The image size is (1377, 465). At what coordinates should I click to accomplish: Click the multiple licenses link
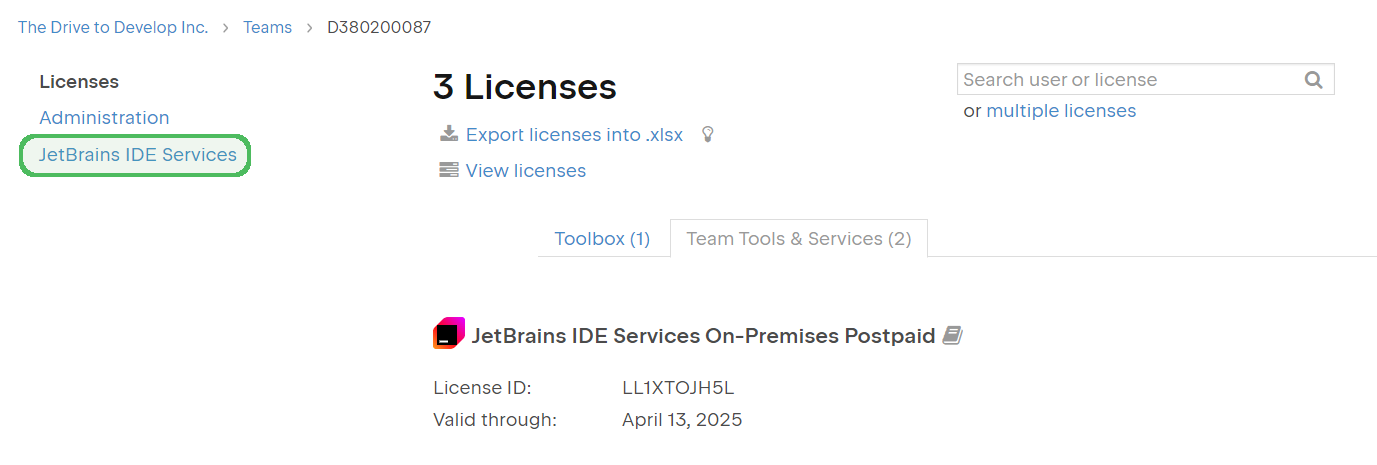click(1061, 111)
